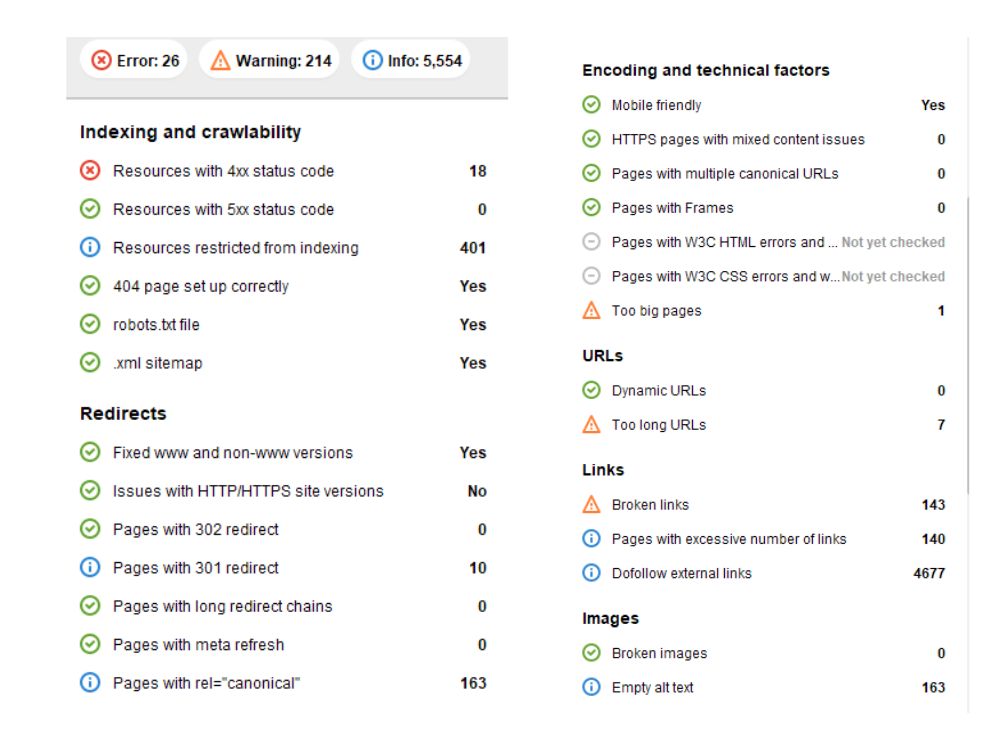Screen dimensions: 1000x750
Task: Open Pages with W3C CSS errors item
Action: [x=763, y=276]
